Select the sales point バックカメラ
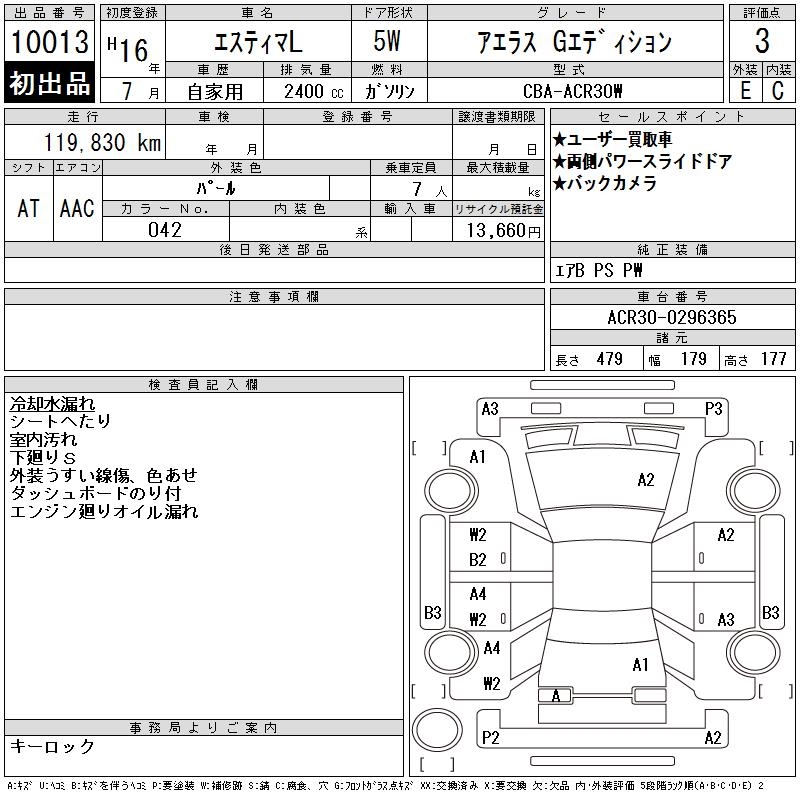This screenshot has height=800, width=800. pyautogui.click(x=605, y=183)
